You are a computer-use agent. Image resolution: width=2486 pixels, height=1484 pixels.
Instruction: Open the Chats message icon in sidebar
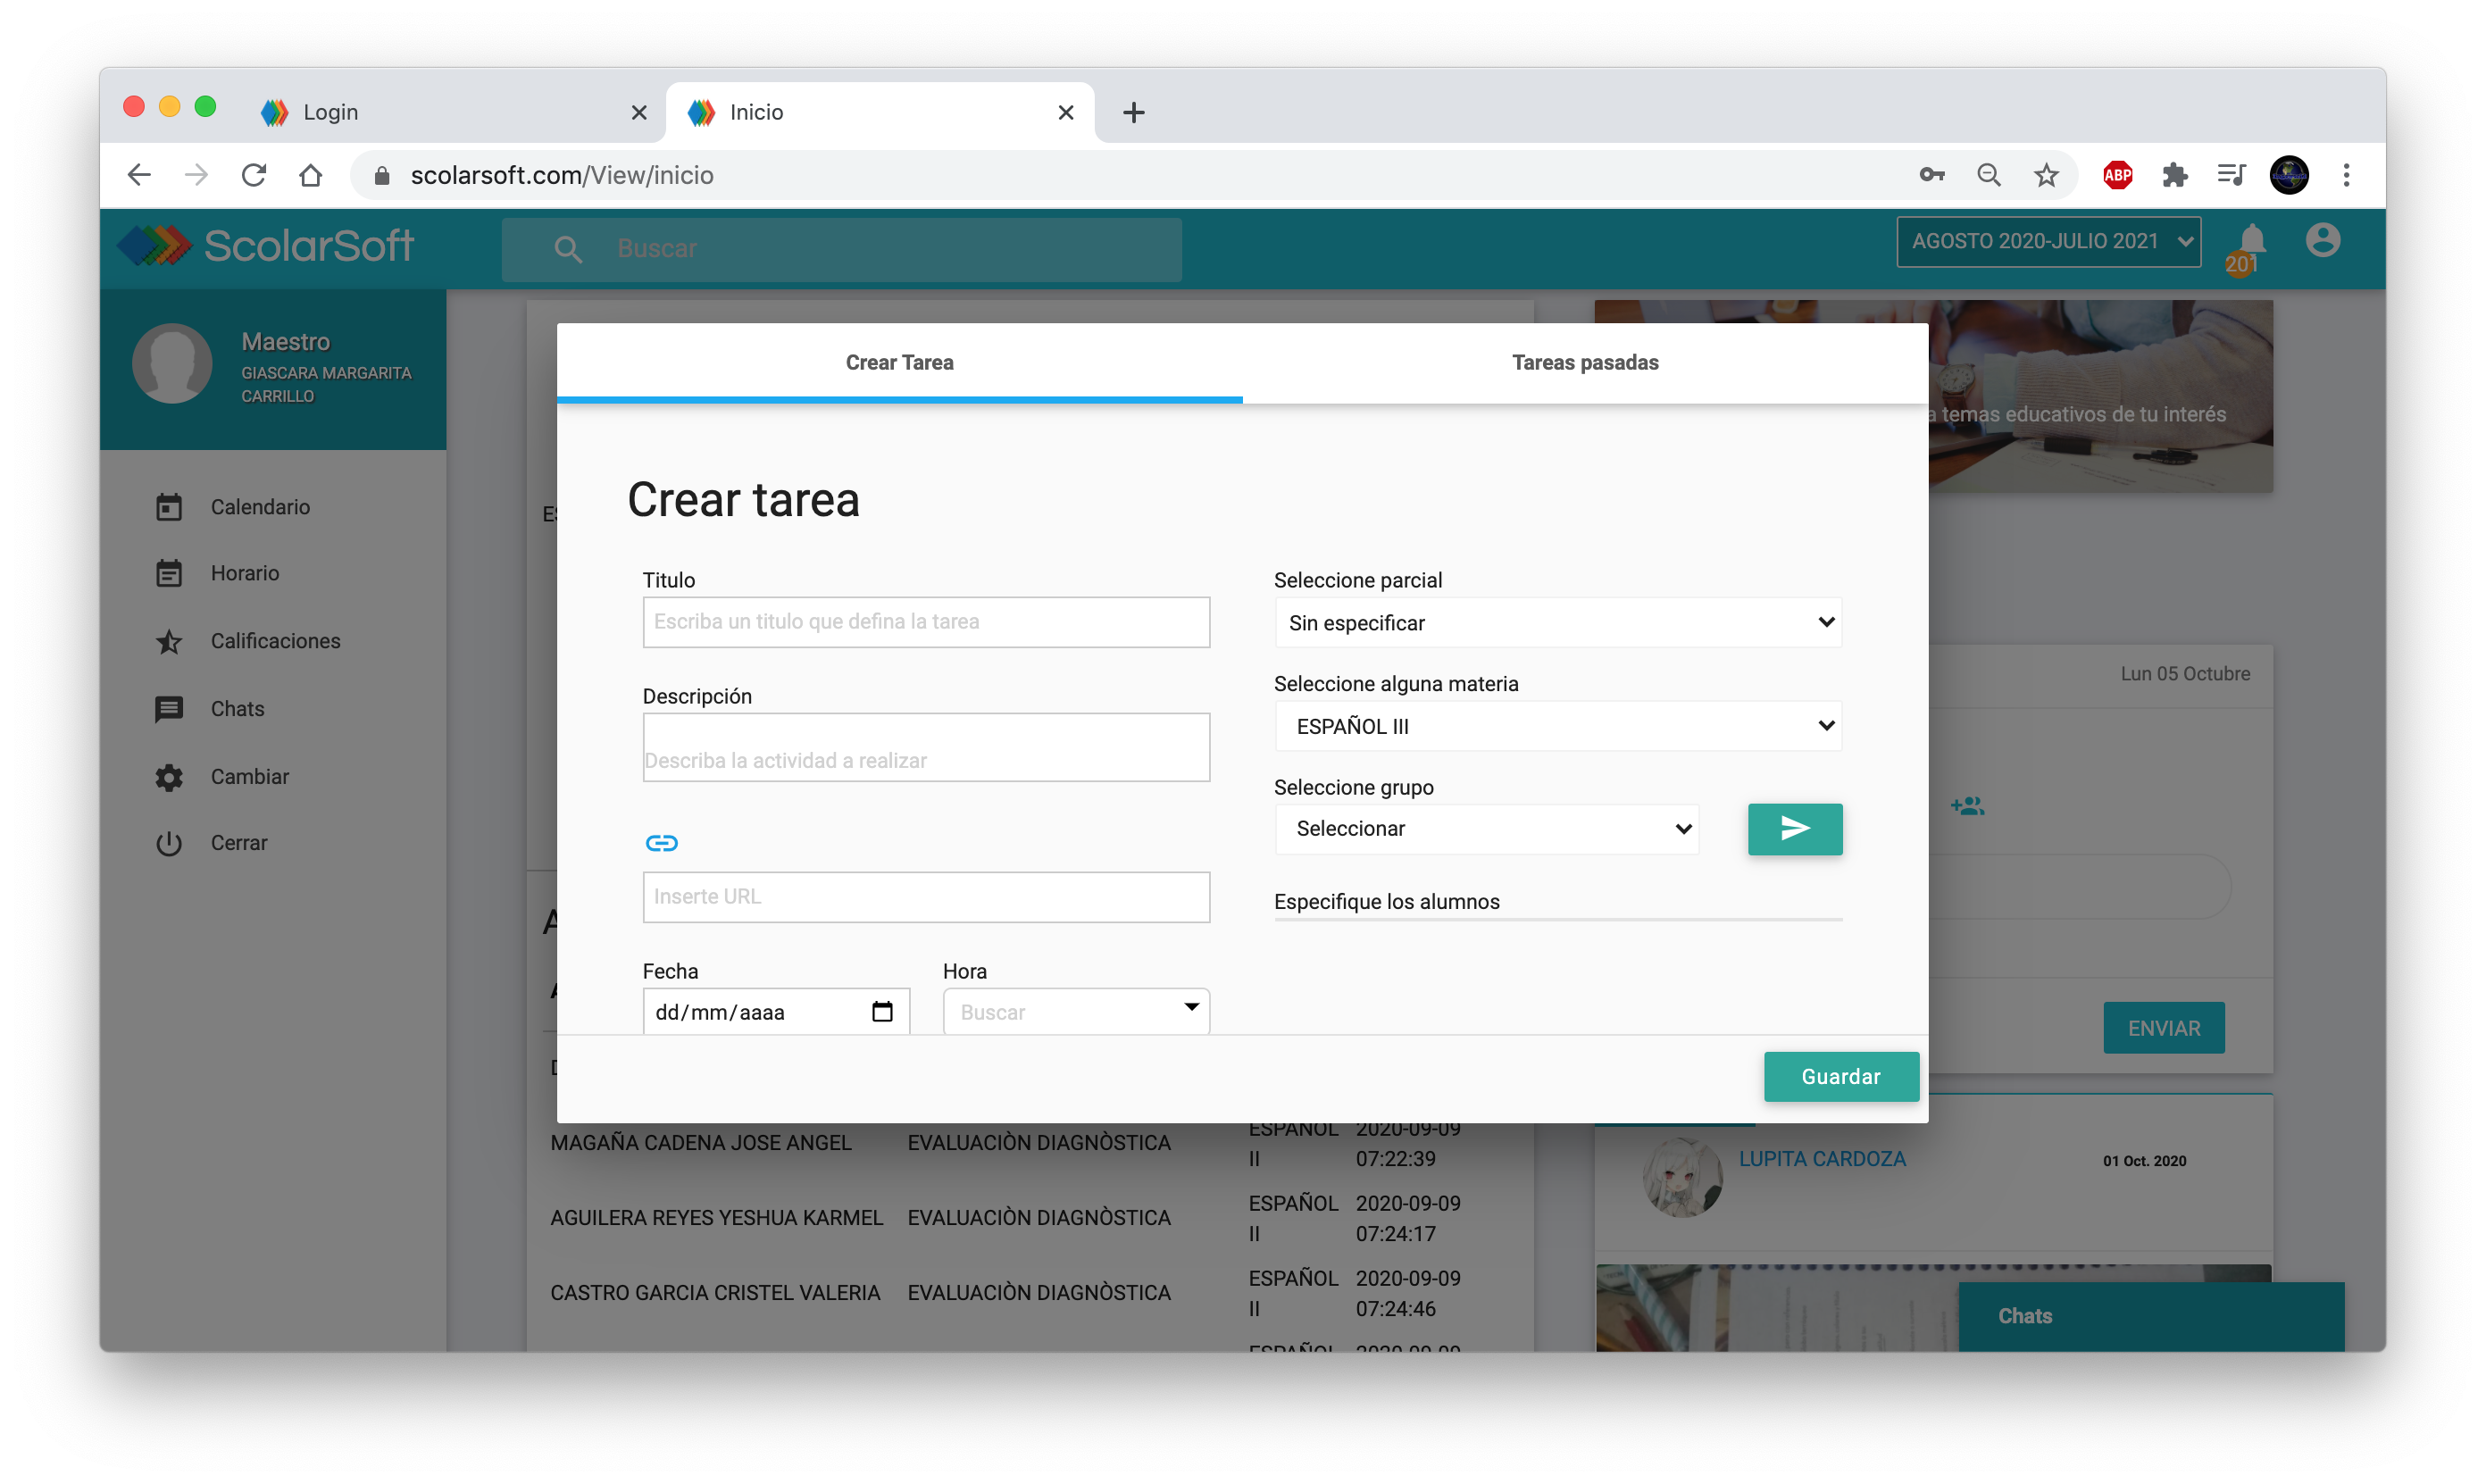pyautogui.click(x=169, y=709)
